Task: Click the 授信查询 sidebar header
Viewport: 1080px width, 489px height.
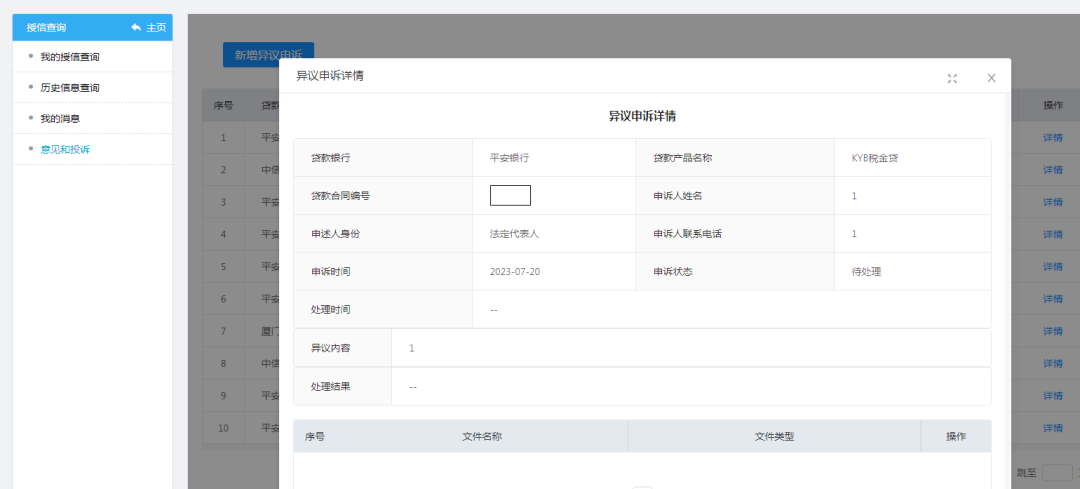Action: 46,28
